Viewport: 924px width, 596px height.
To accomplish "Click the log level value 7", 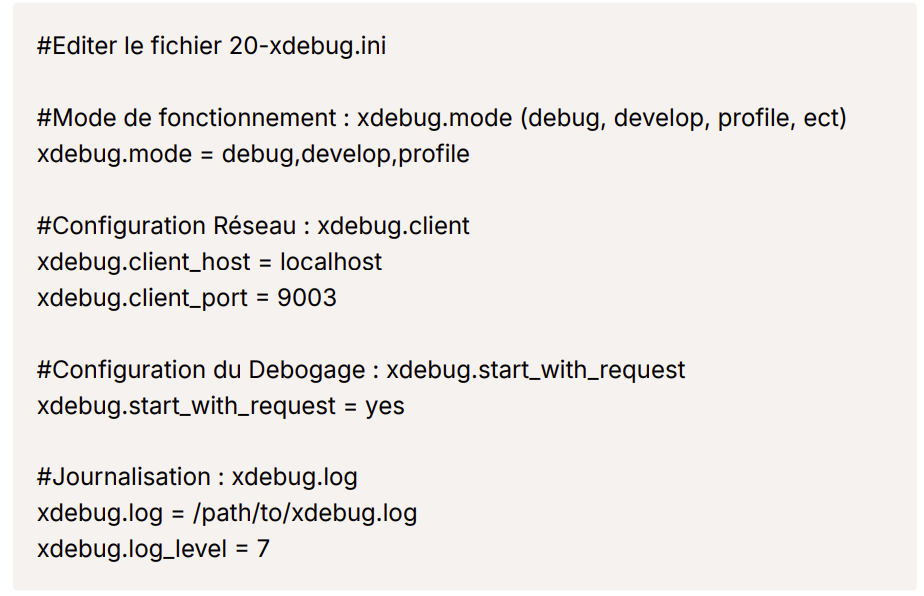I will (263, 549).
